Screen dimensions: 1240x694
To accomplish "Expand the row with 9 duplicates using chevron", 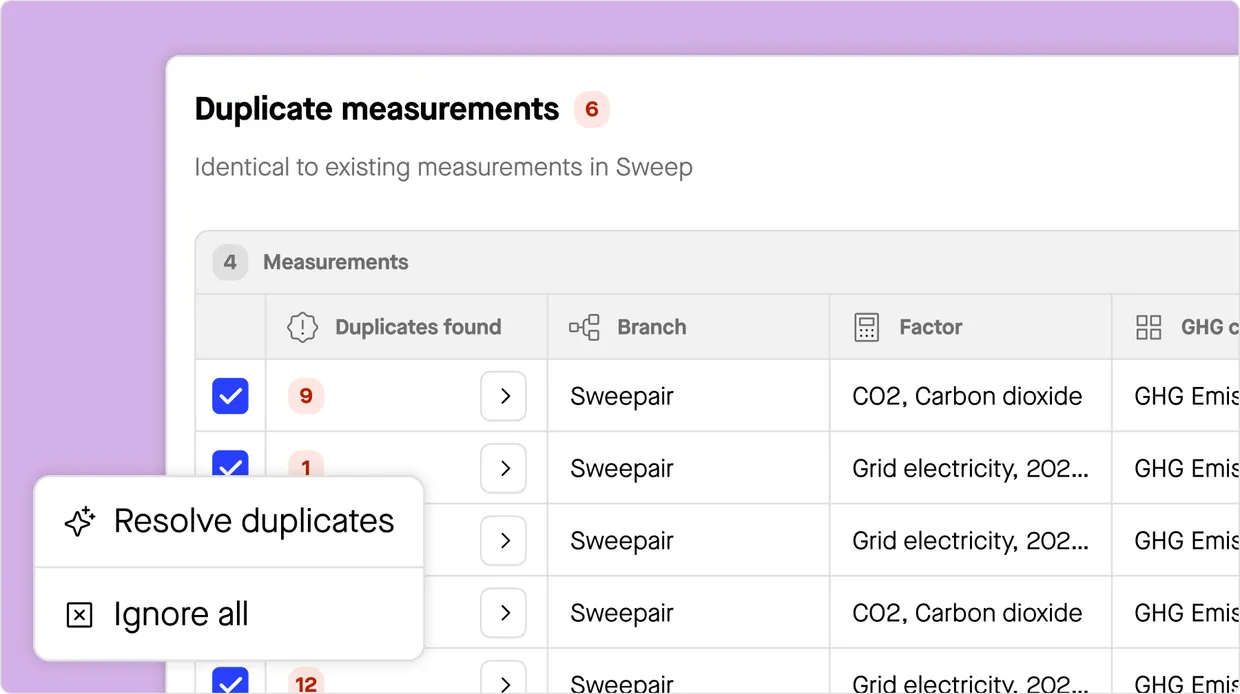I will click(x=504, y=396).
